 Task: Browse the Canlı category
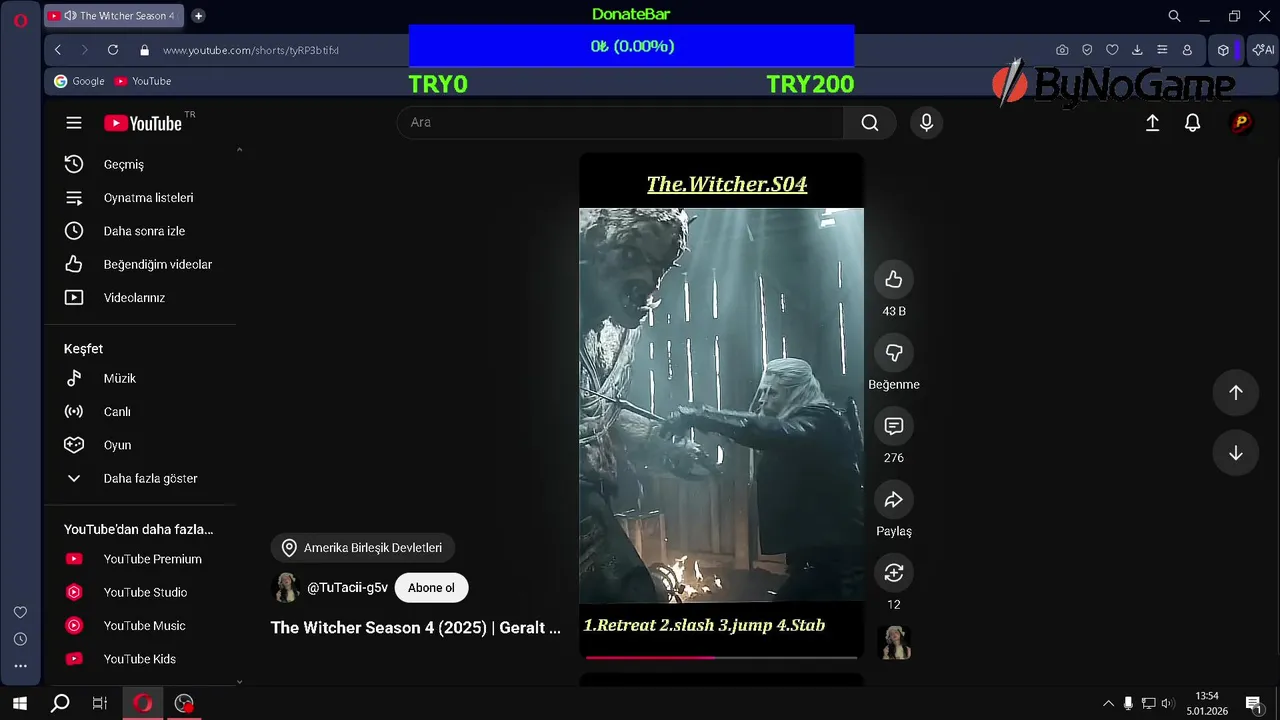tap(138, 412)
